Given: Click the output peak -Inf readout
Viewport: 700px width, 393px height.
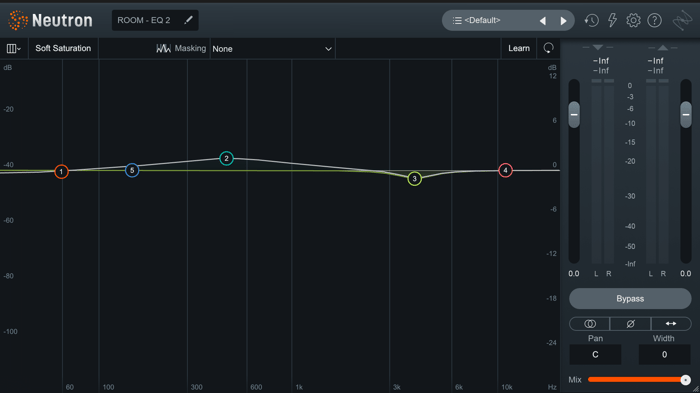Looking at the screenshot, I should click(x=655, y=61).
